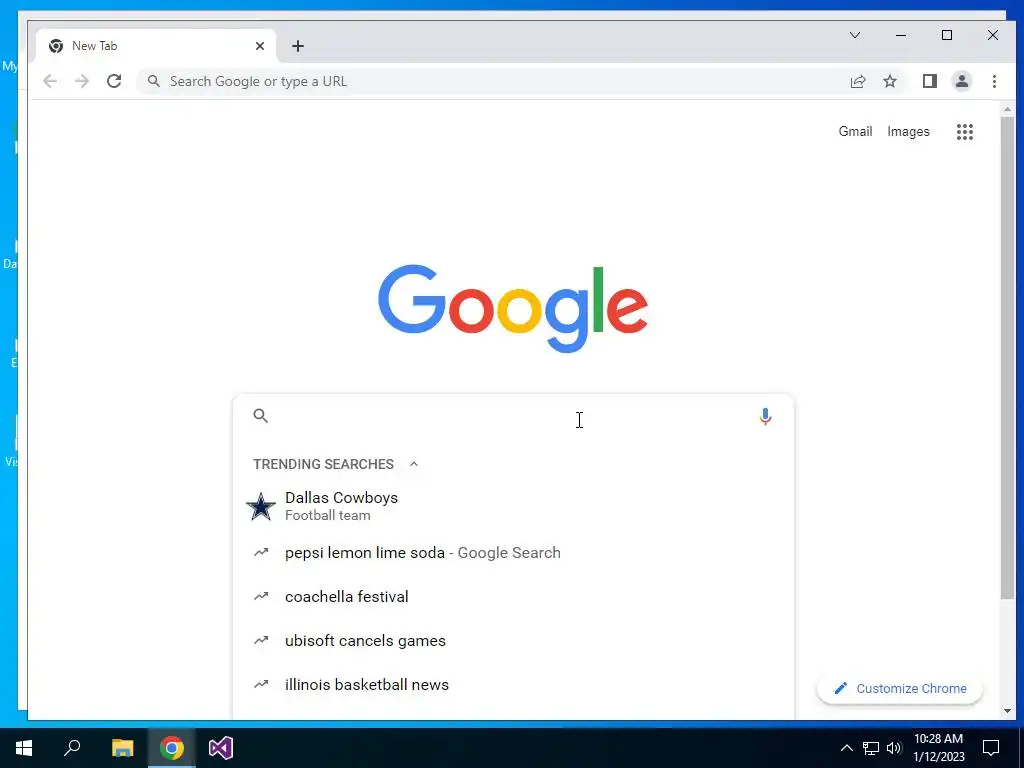
Task: Open Google Images link
Action: tap(908, 131)
